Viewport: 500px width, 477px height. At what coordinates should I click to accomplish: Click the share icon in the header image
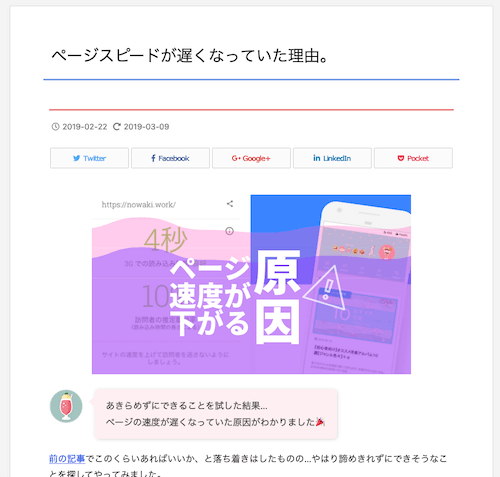[x=230, y=204]
